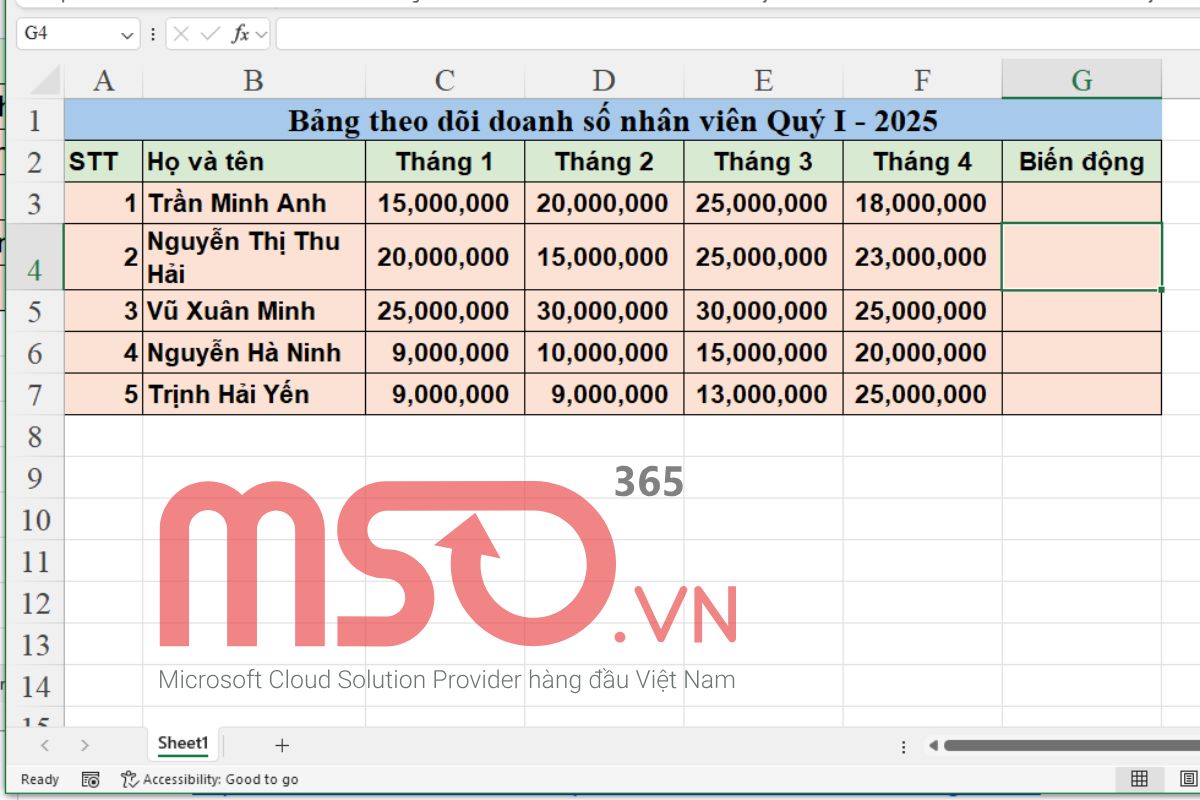This screenshot has width=1200, height=800.
Task: Switch to Normal view icon
Action: tap(1139, 779)
